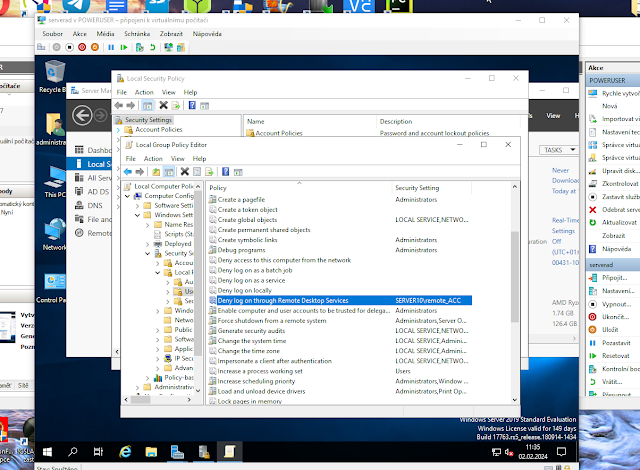The image size is (640, 470).
Task: Toggle the Action Pane icon in the Group Policy Editor toolbar
Action: point(238,172)
